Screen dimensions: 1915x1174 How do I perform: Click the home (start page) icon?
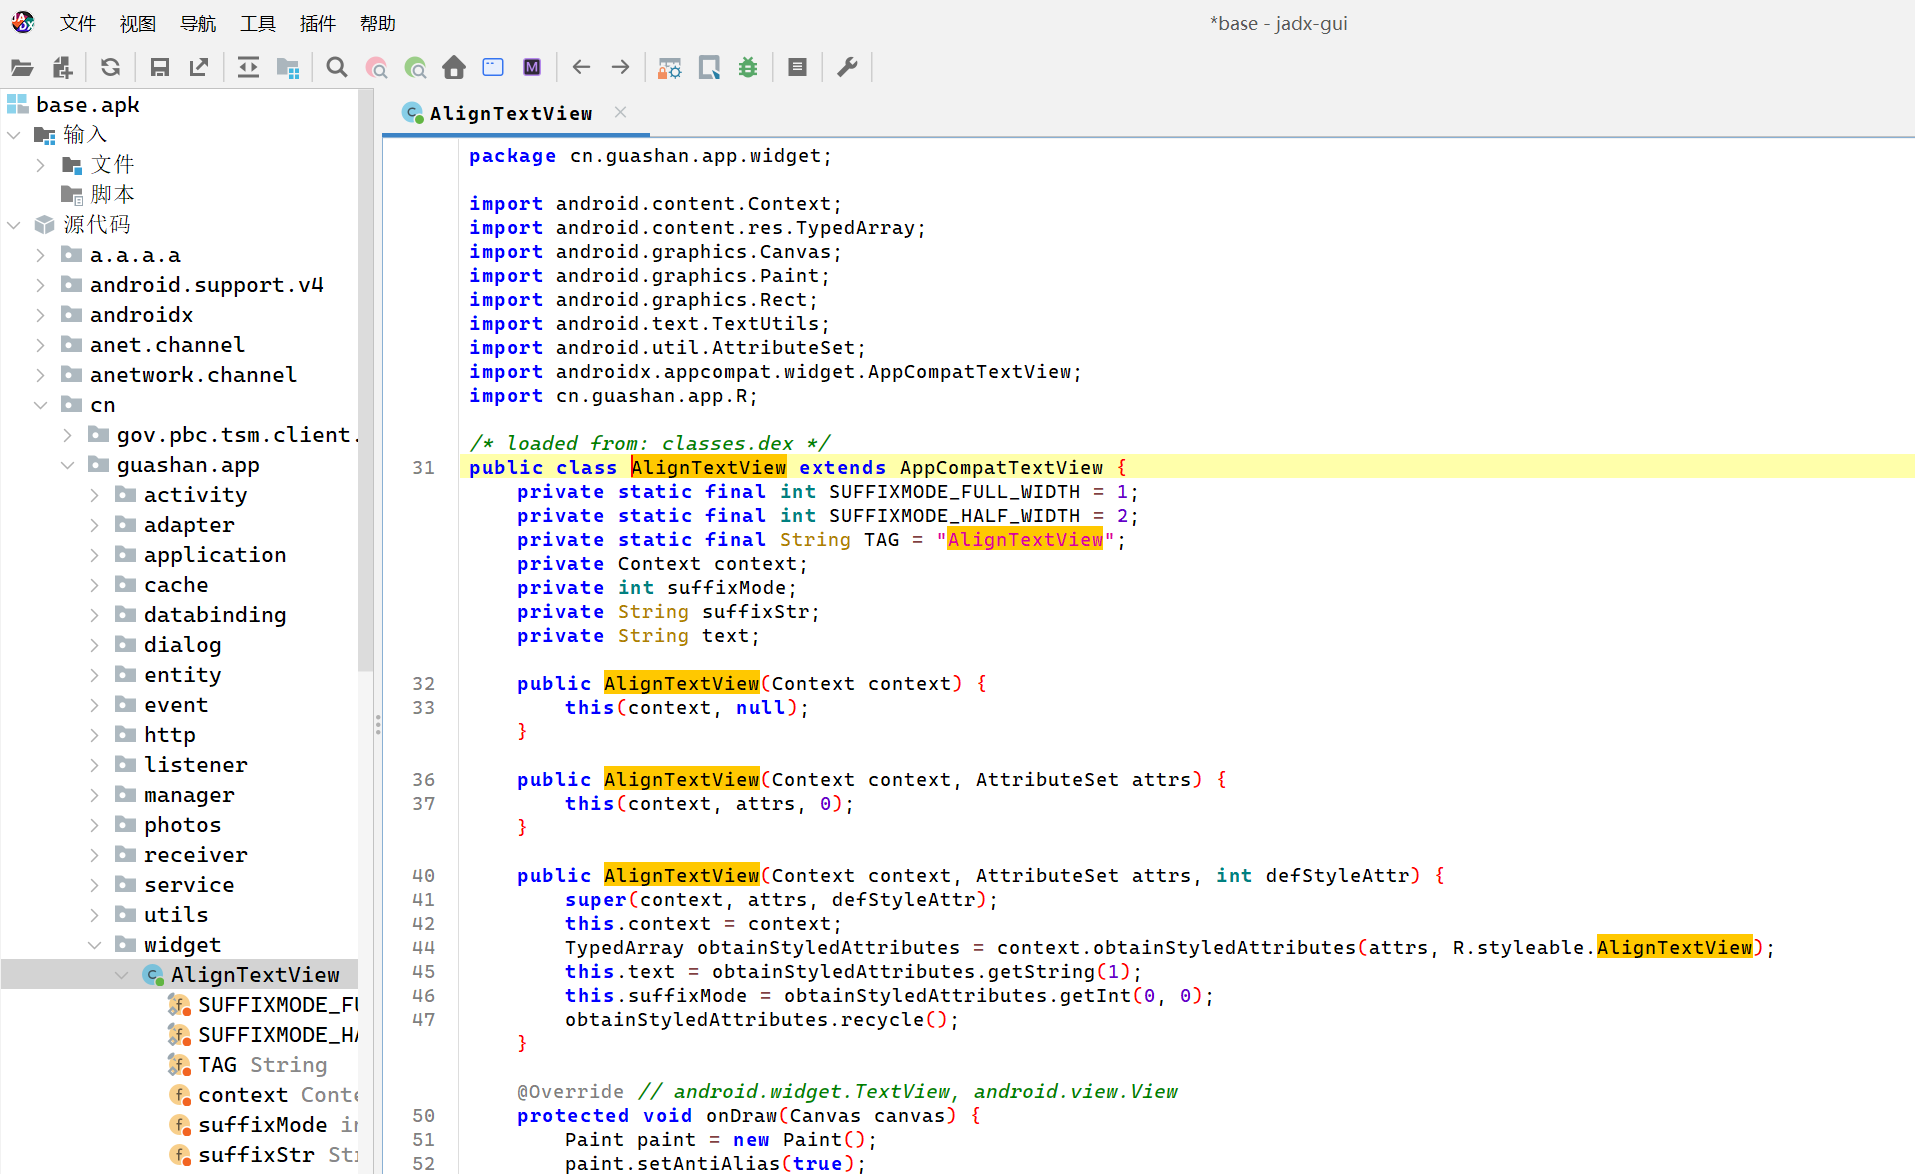click(x=454, y=68)
